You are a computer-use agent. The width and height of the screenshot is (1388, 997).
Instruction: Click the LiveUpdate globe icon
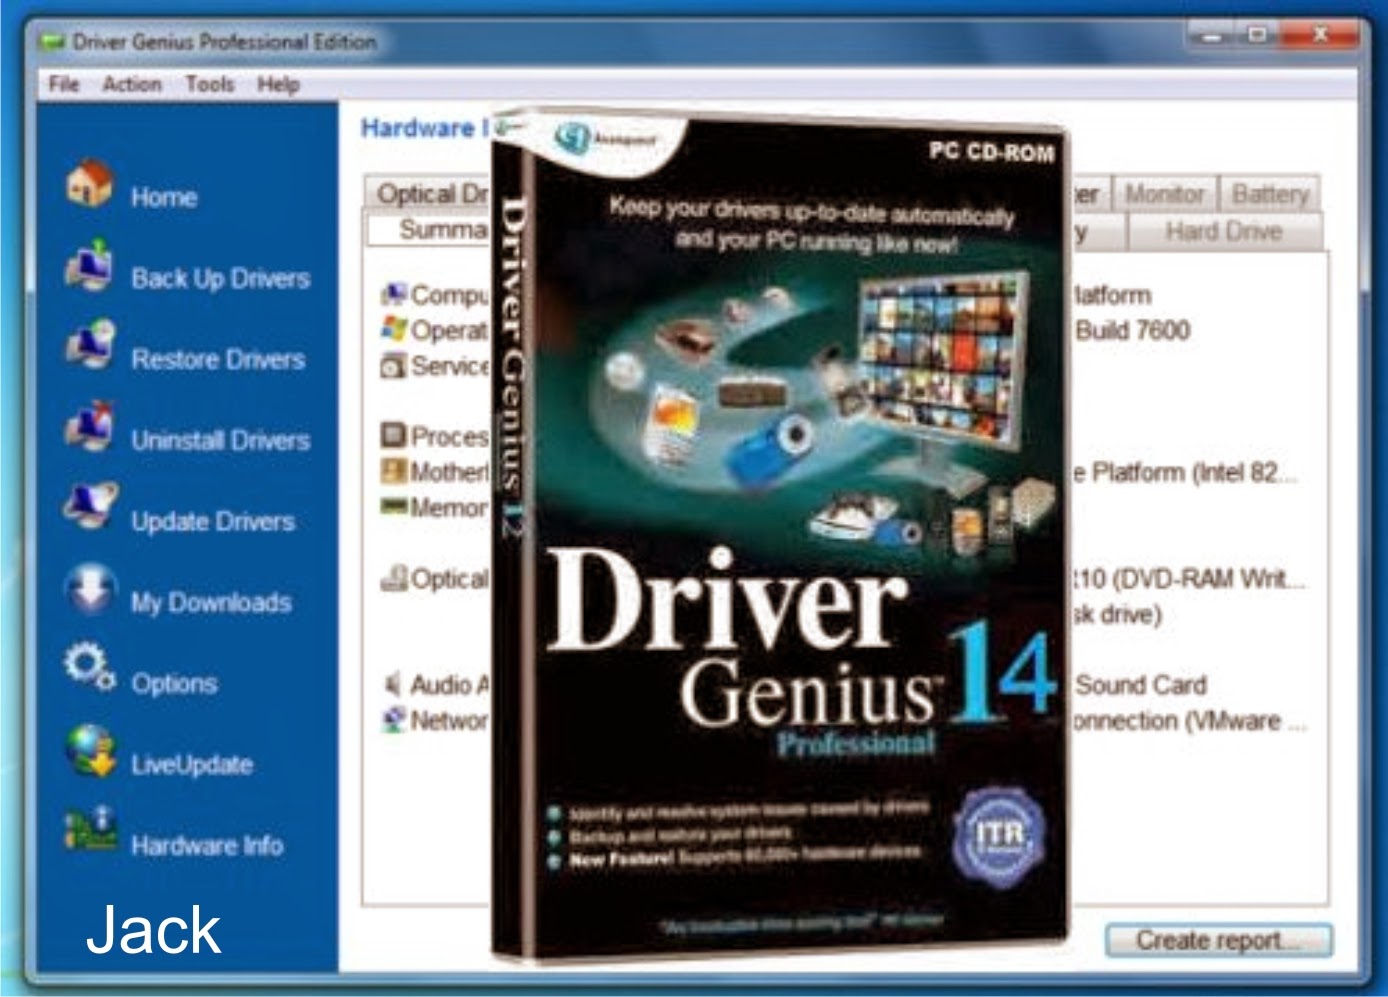point(90,751)
